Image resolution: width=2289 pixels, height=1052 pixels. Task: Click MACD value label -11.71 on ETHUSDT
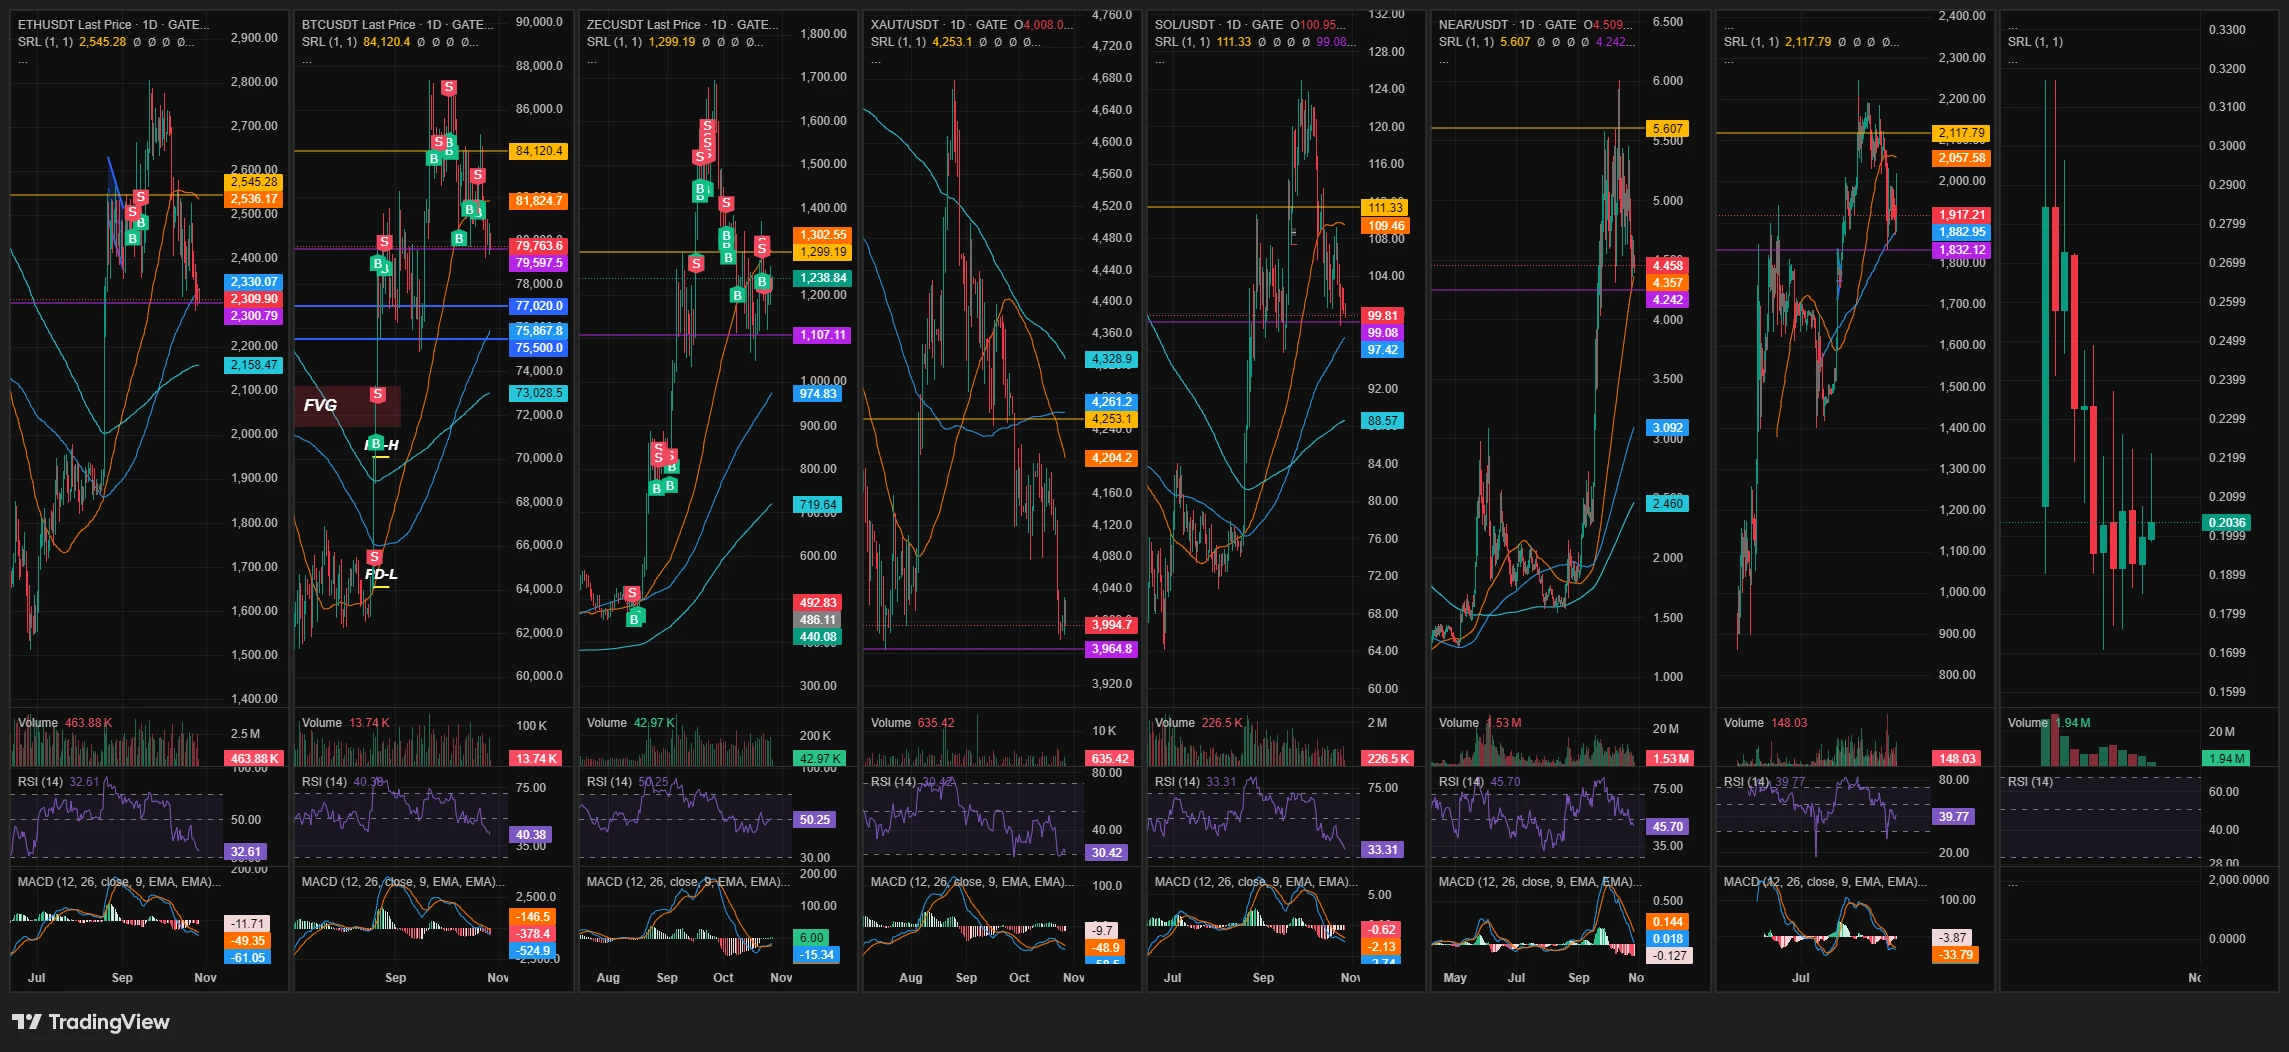tap(248, 924)
